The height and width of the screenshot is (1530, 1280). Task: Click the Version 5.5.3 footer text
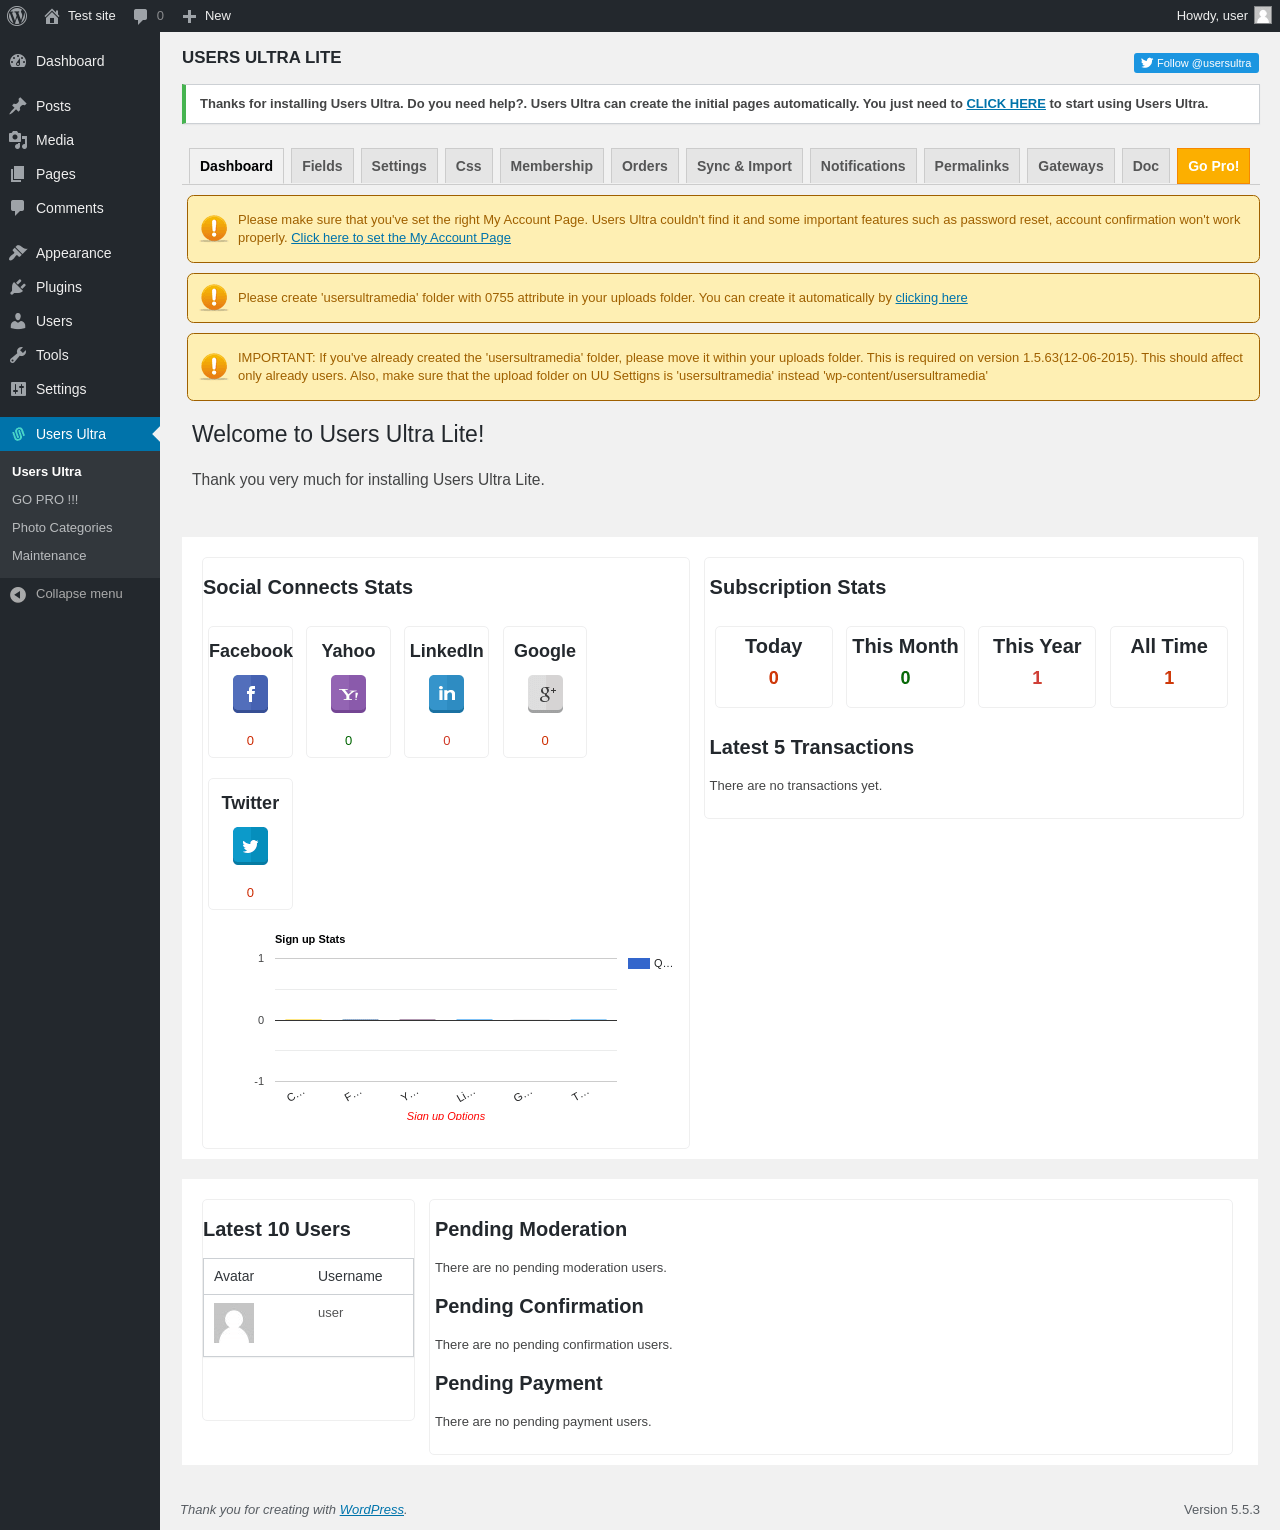1222,1510
